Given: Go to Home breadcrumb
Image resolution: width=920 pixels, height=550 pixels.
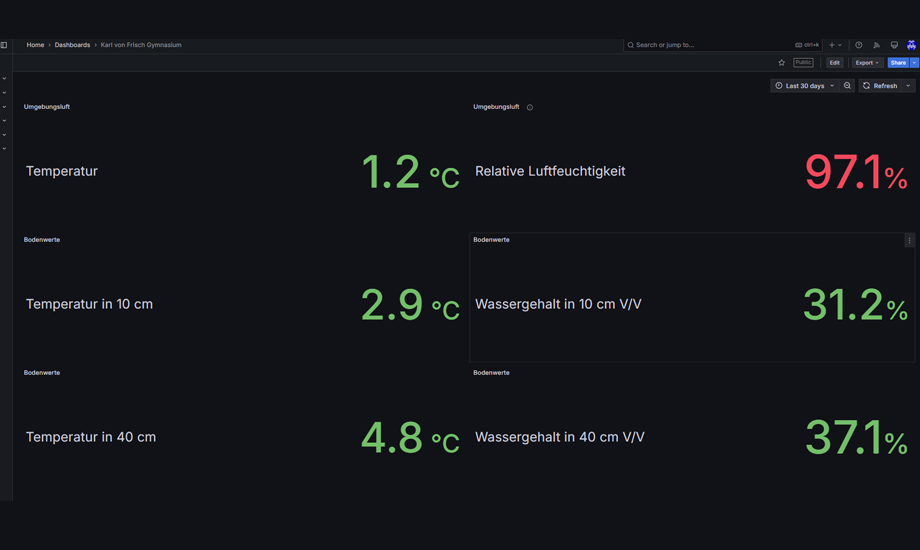Looking at the screenshot, I should coord(35,45).
